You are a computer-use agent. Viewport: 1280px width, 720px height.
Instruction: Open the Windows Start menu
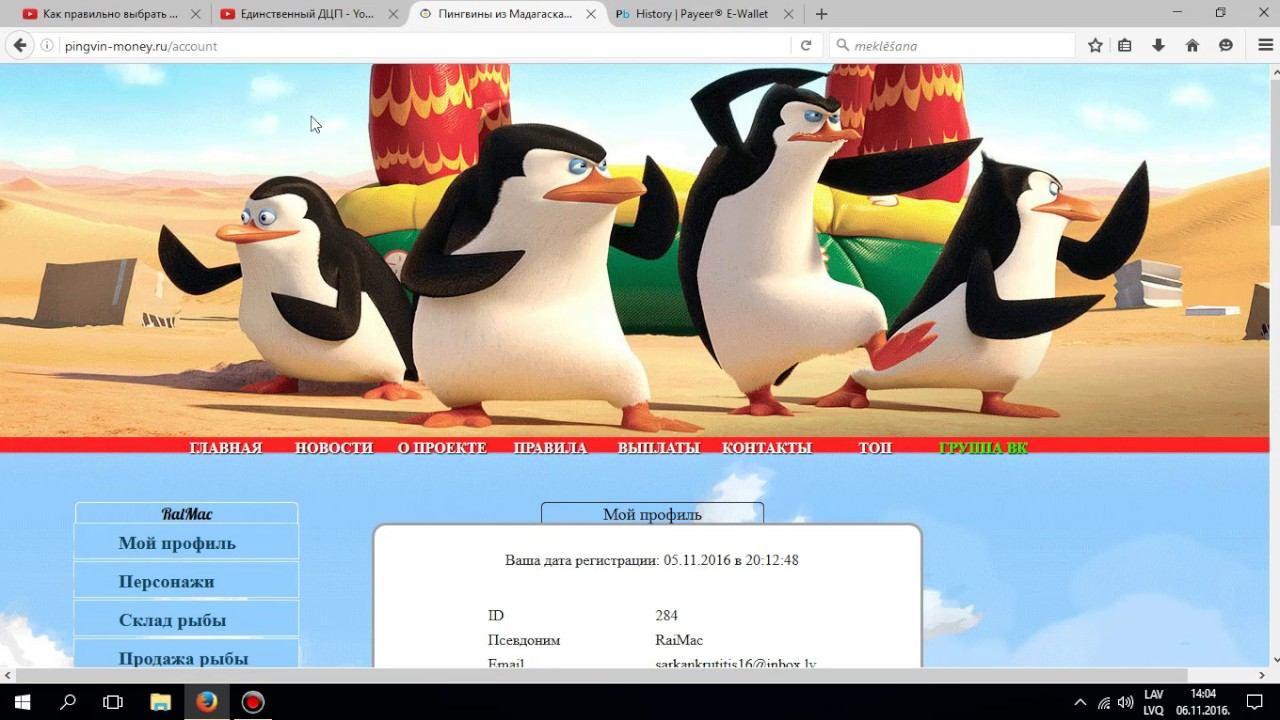tap(22, 702)
